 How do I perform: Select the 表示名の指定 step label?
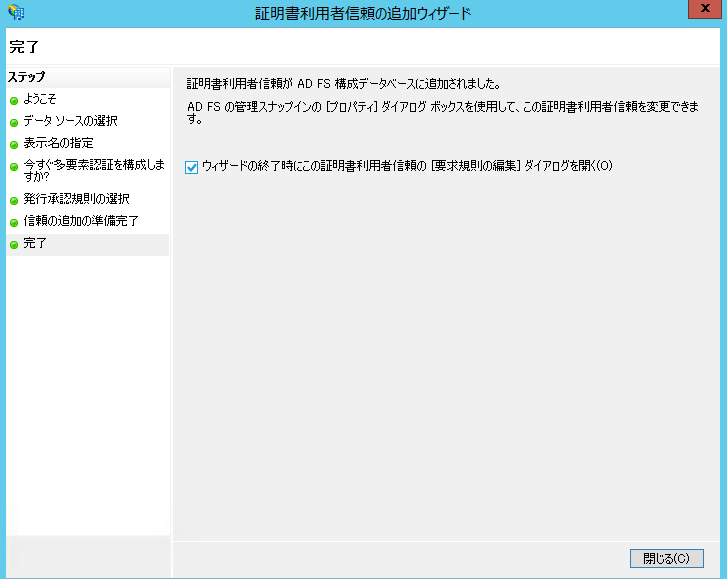[58, 143]
